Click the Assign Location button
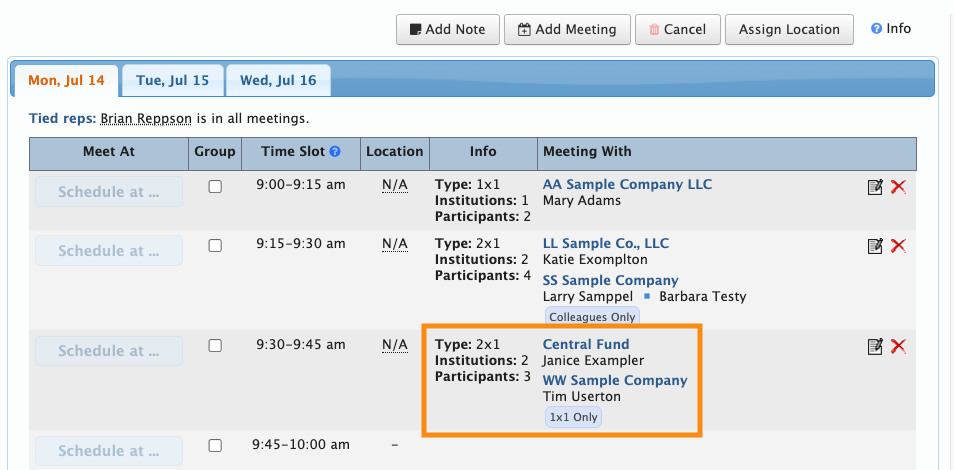Image resolution: width=954 pixels, height=470 pixels. pos(789,29)
